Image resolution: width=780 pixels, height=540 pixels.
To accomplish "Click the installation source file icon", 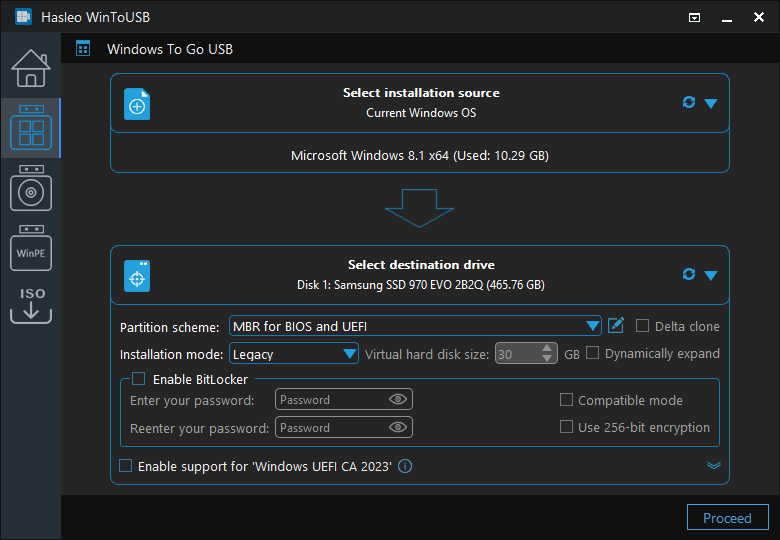I will (137, 104).
